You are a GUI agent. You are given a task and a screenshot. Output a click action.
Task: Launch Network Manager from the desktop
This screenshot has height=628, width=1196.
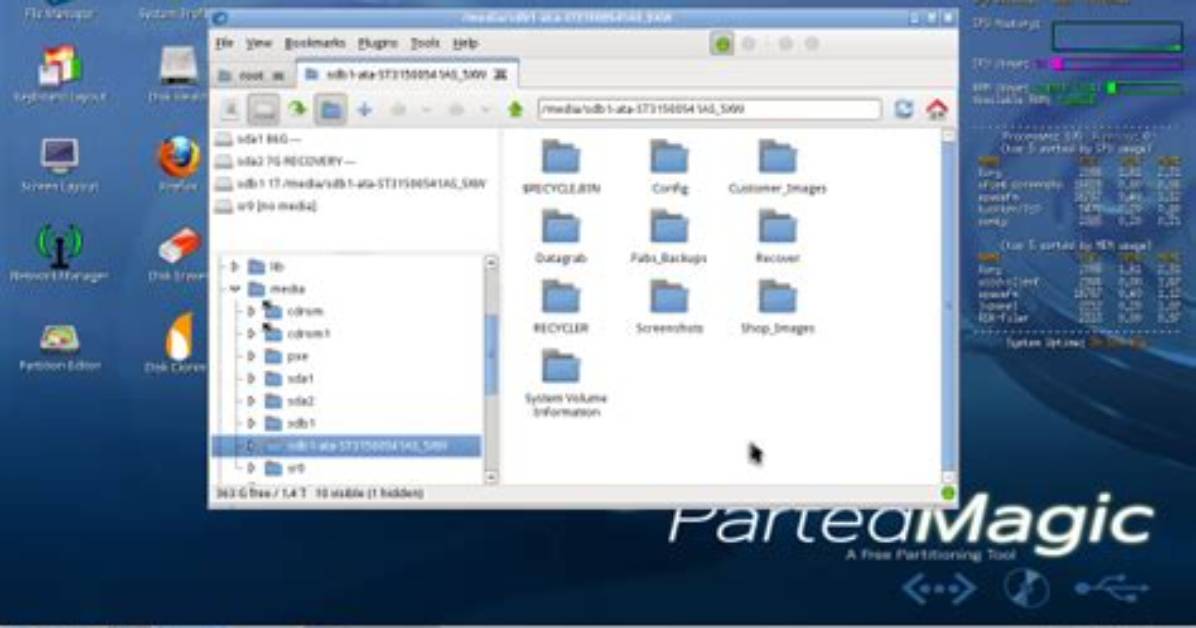point(59,253)
